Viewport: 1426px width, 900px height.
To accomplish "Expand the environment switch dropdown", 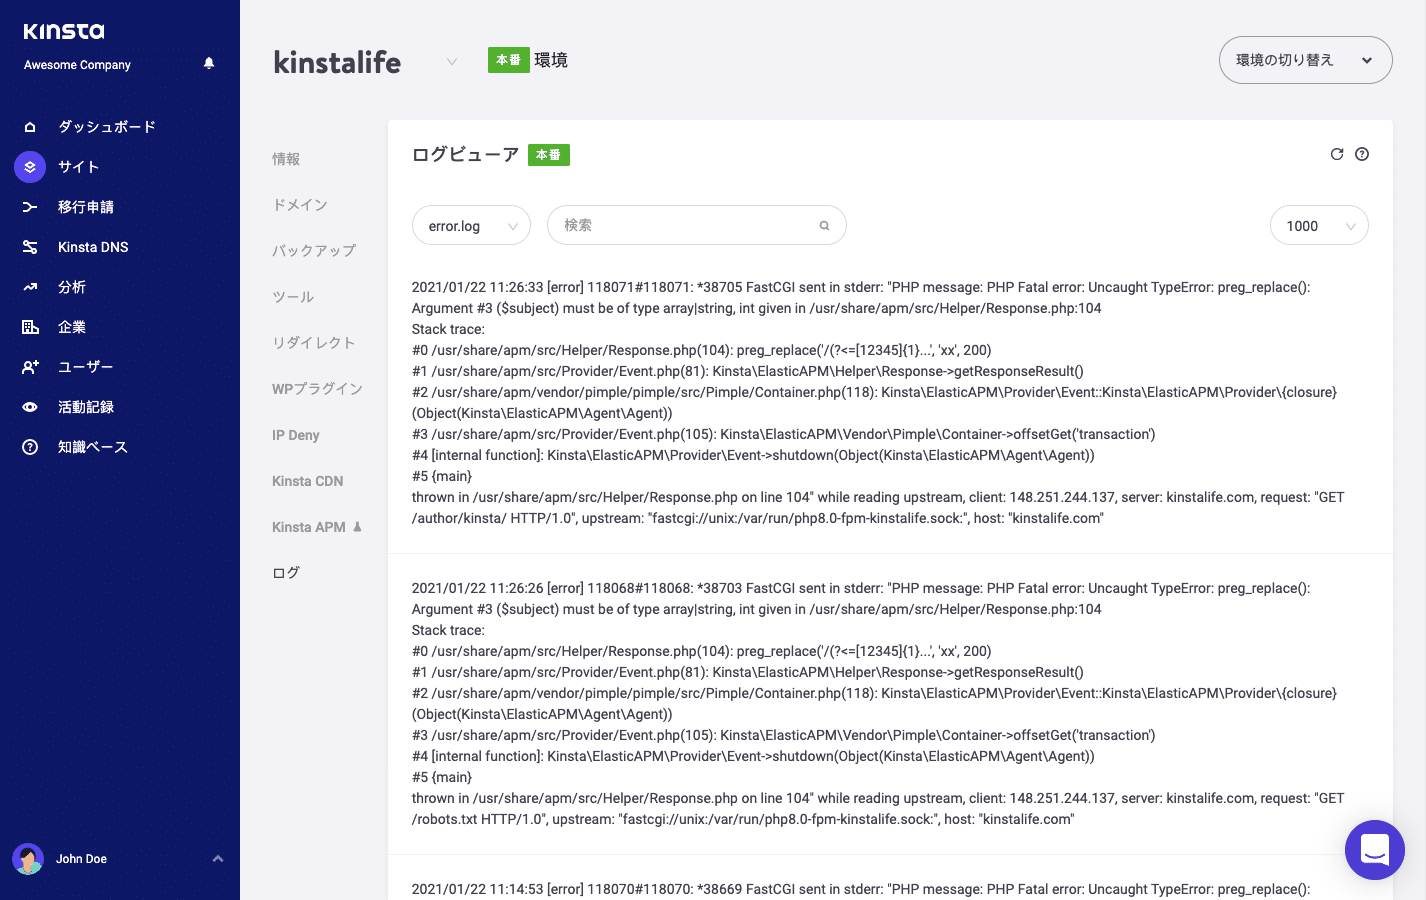I will pos(1305,60).
